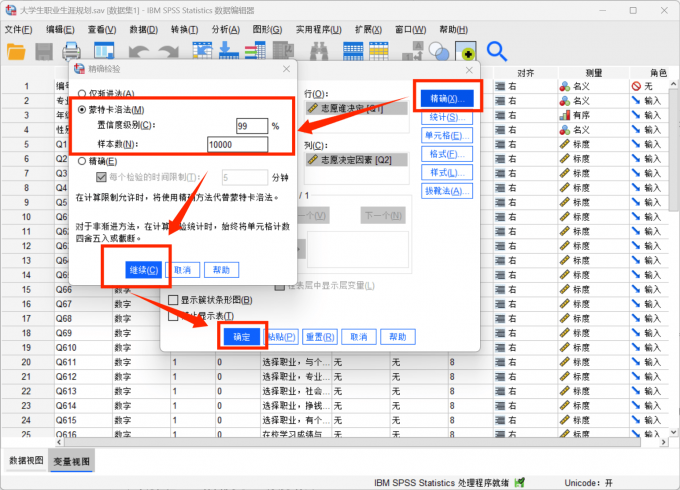Select the 蒙特卡洛法 radio option

82,109
